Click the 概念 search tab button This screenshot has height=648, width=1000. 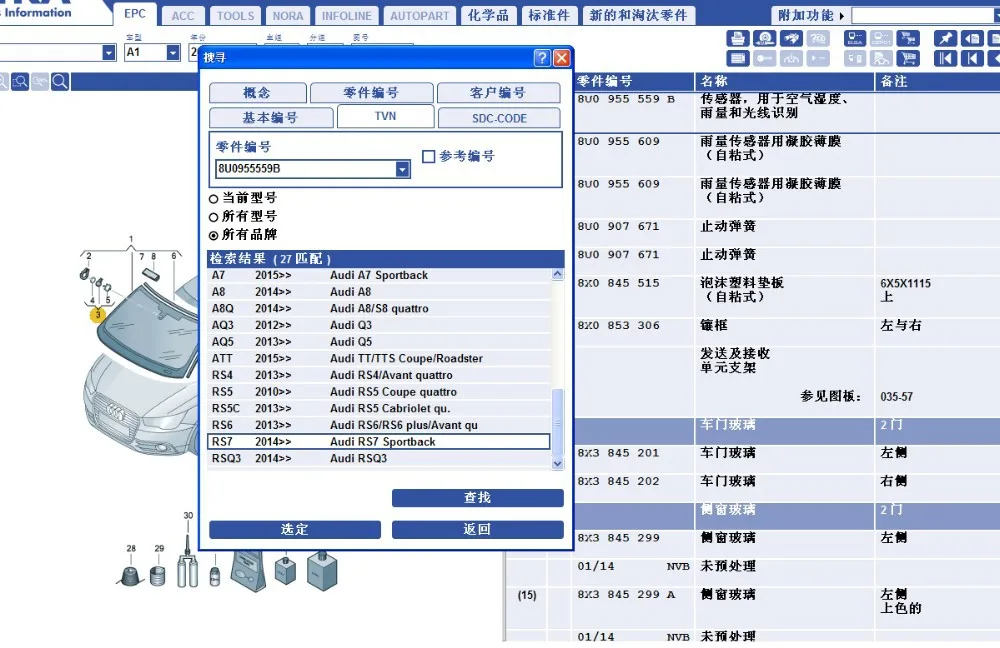[x=258, y=93]
